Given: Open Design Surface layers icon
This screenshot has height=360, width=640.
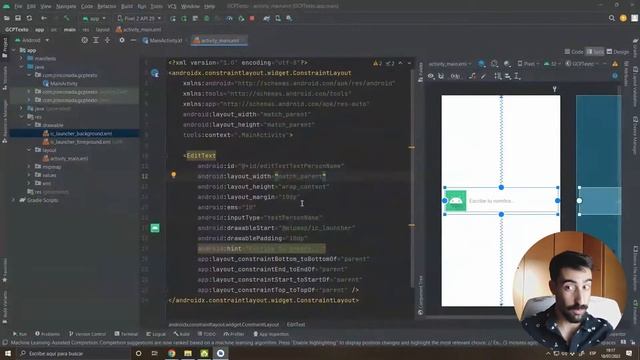Looking at the screenshot, I should click(x=482, y=64).
